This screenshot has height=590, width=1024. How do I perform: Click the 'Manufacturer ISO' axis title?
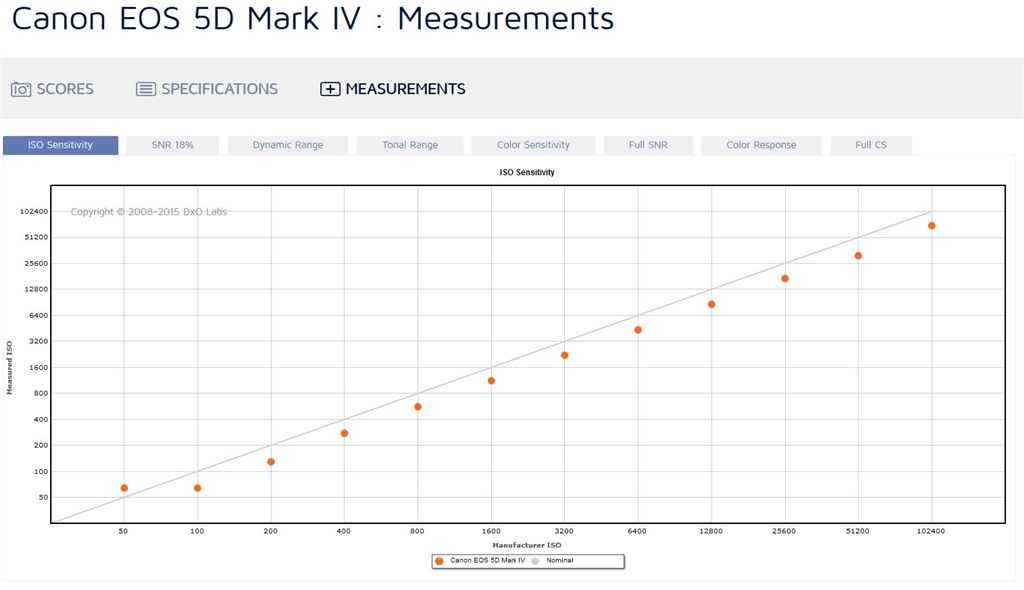(x=526, y=545)
